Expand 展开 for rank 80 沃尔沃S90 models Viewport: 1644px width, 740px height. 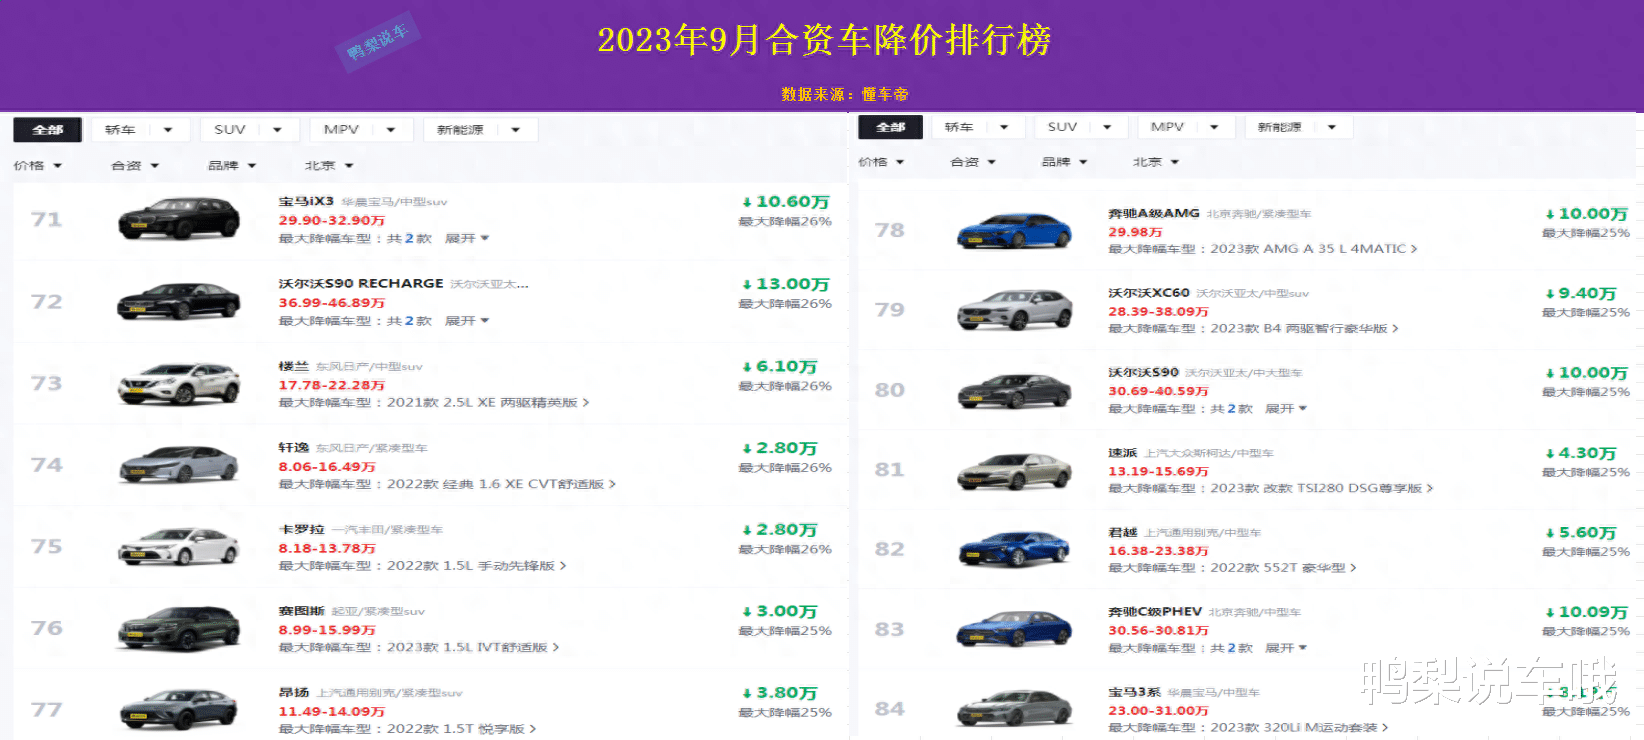1286,409
